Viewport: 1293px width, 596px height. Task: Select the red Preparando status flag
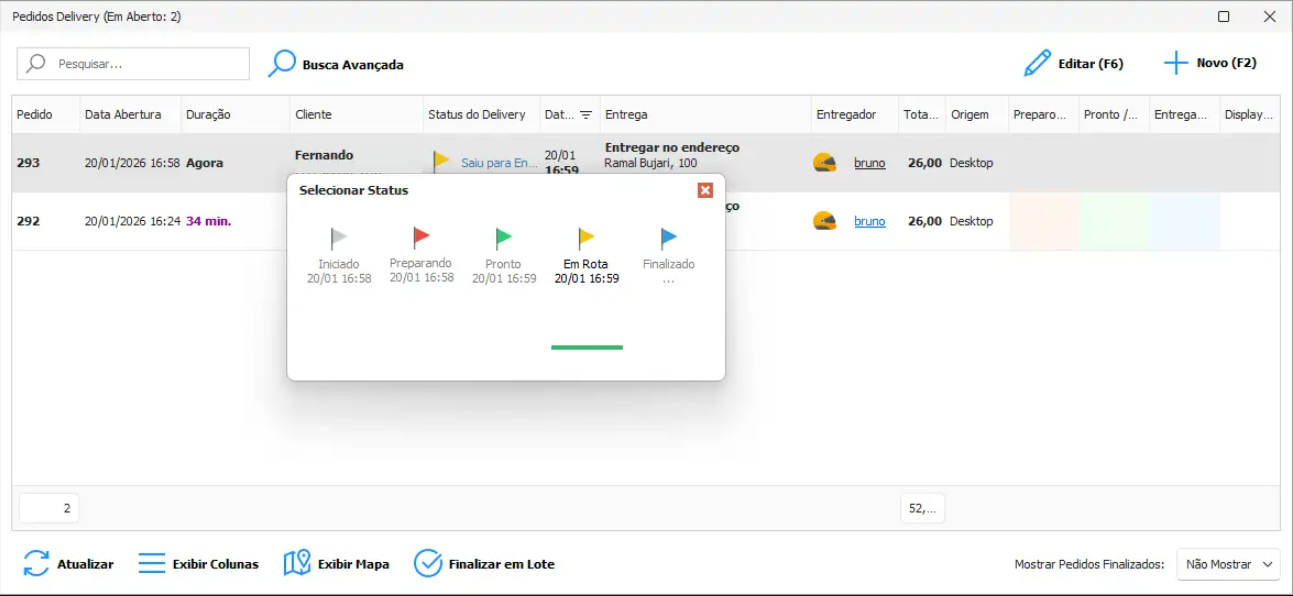(x=421, y=238)
